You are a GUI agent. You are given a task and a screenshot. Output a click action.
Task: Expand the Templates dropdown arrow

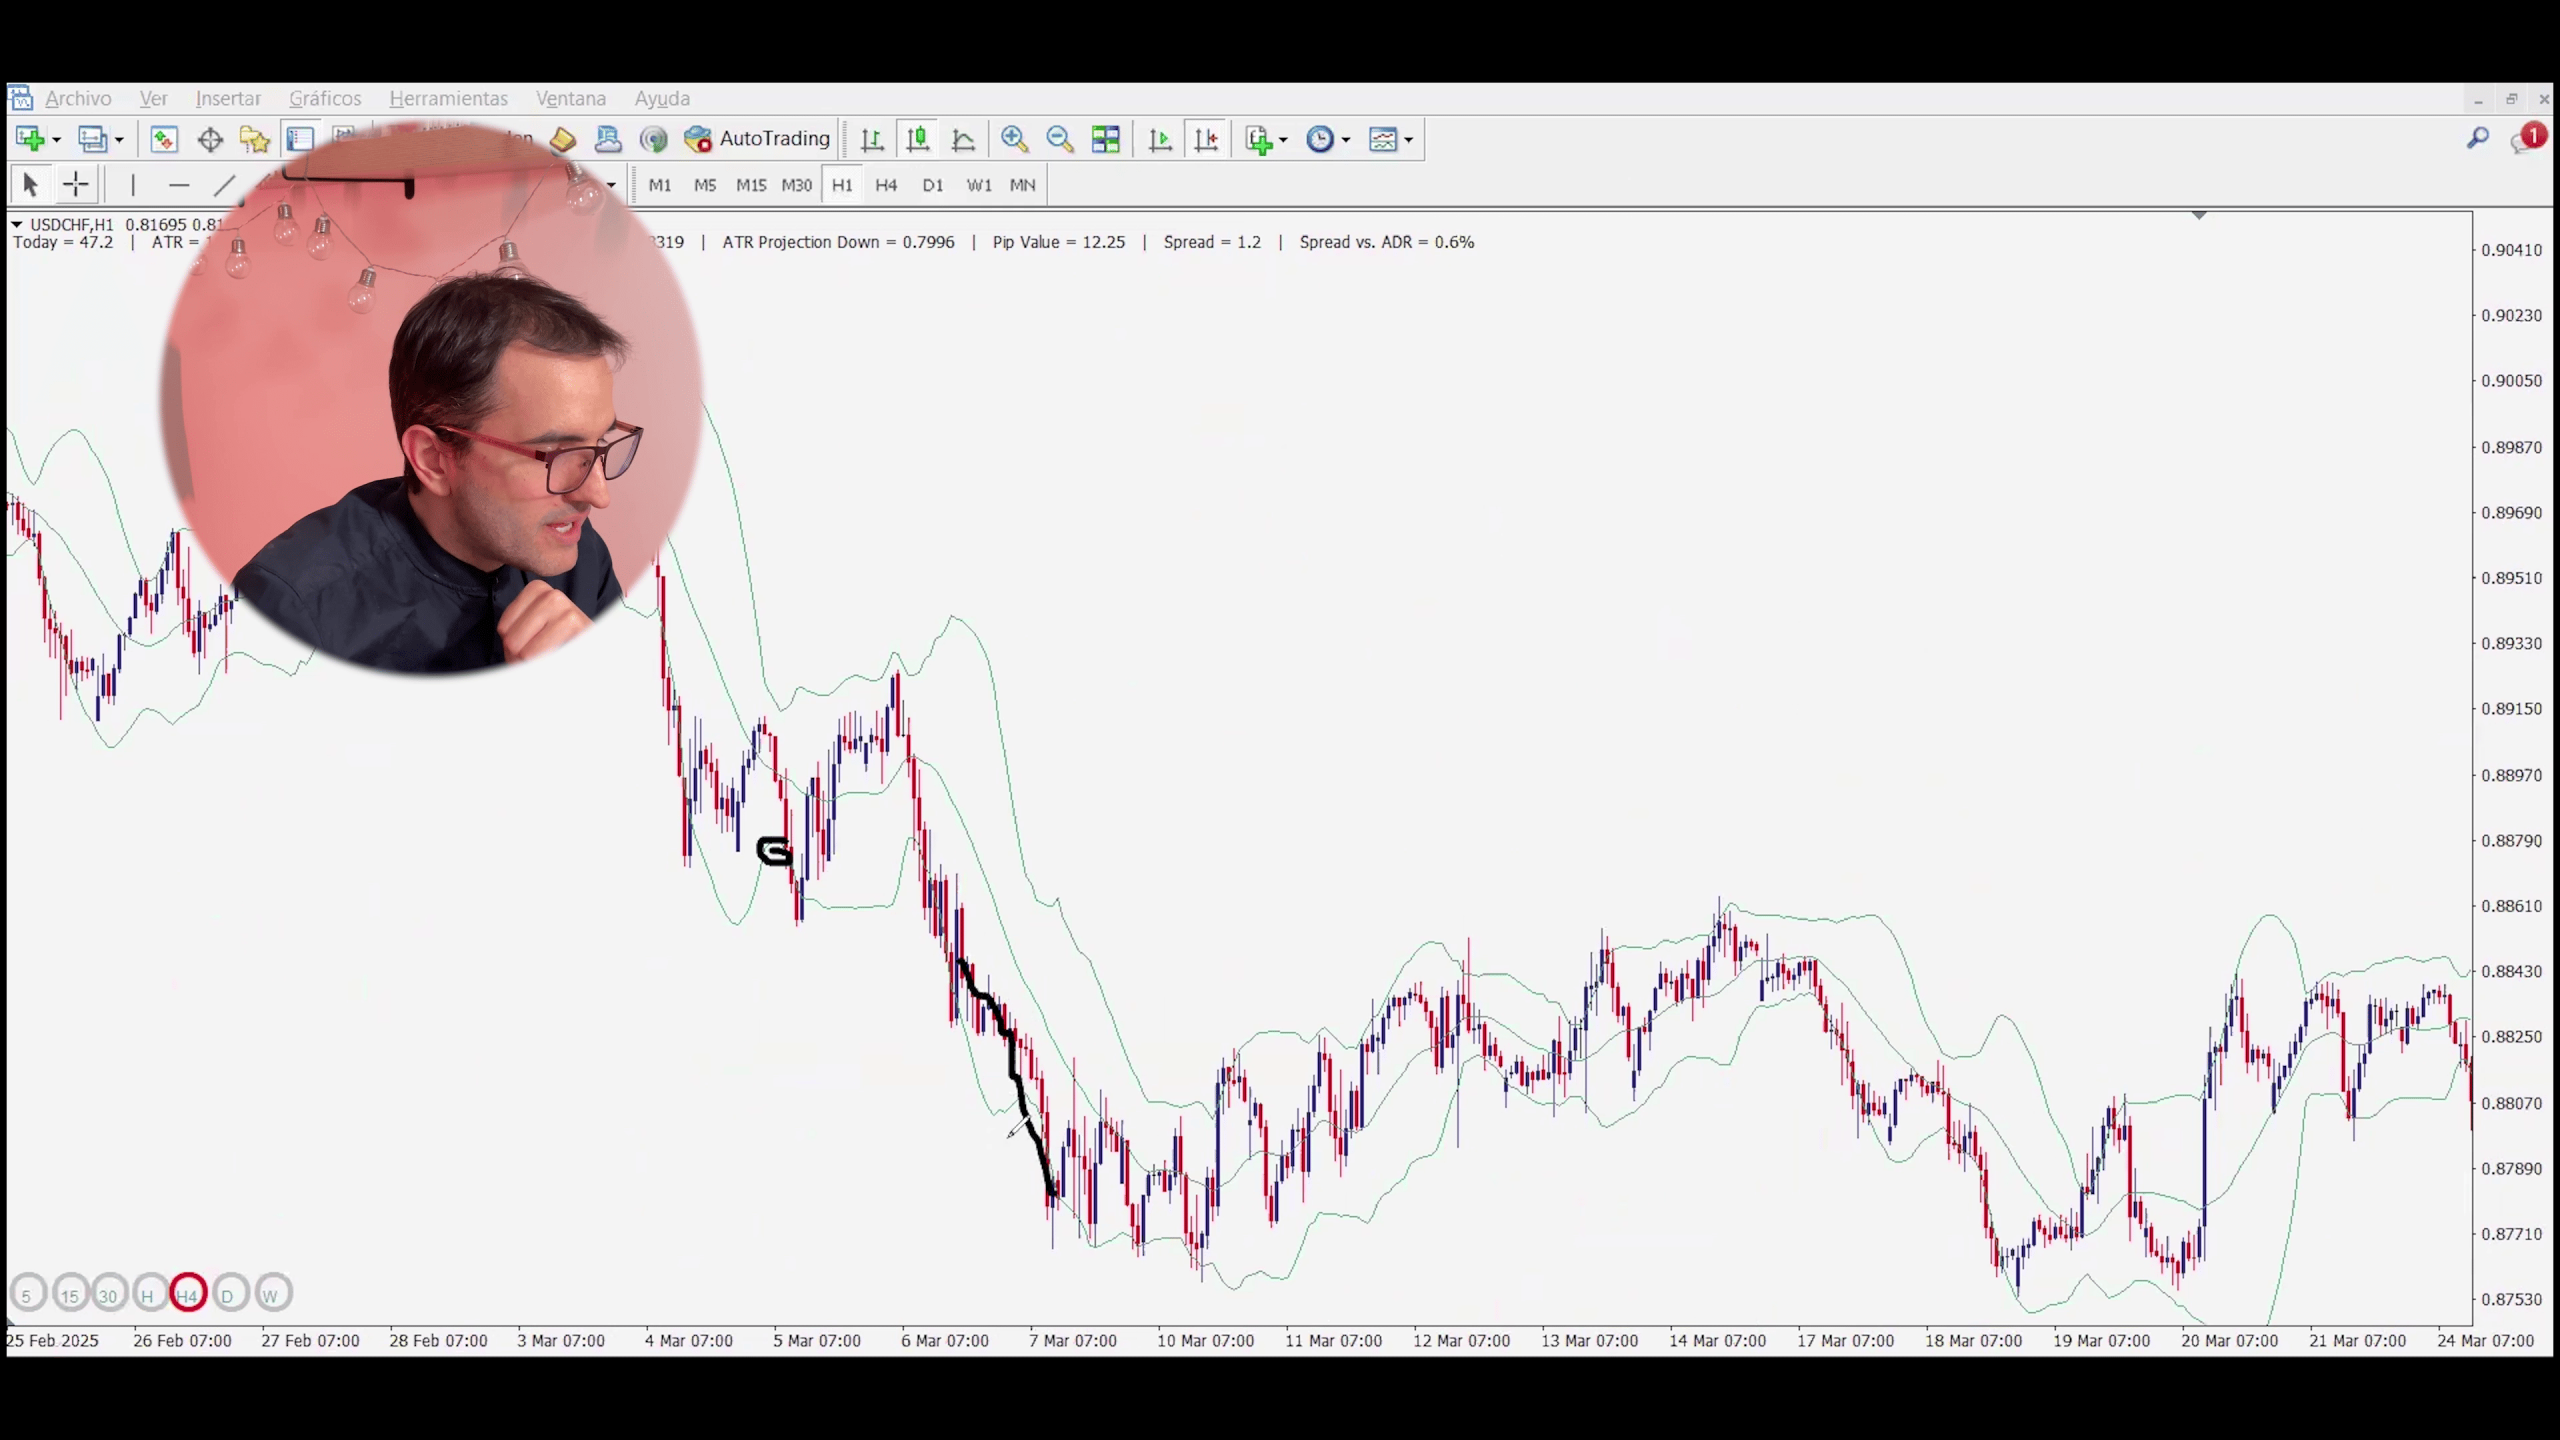(x=1408, y=140)
